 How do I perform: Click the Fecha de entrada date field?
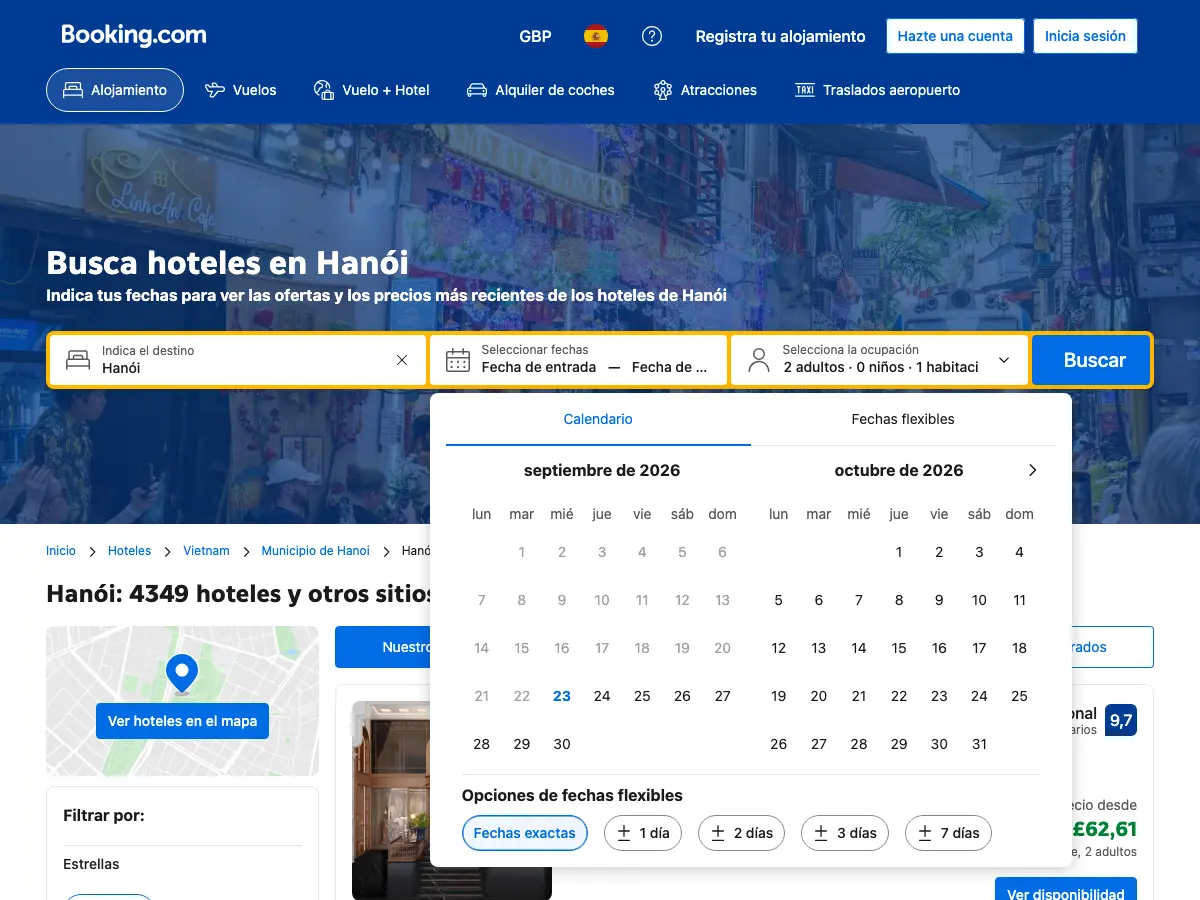[539, 367]
